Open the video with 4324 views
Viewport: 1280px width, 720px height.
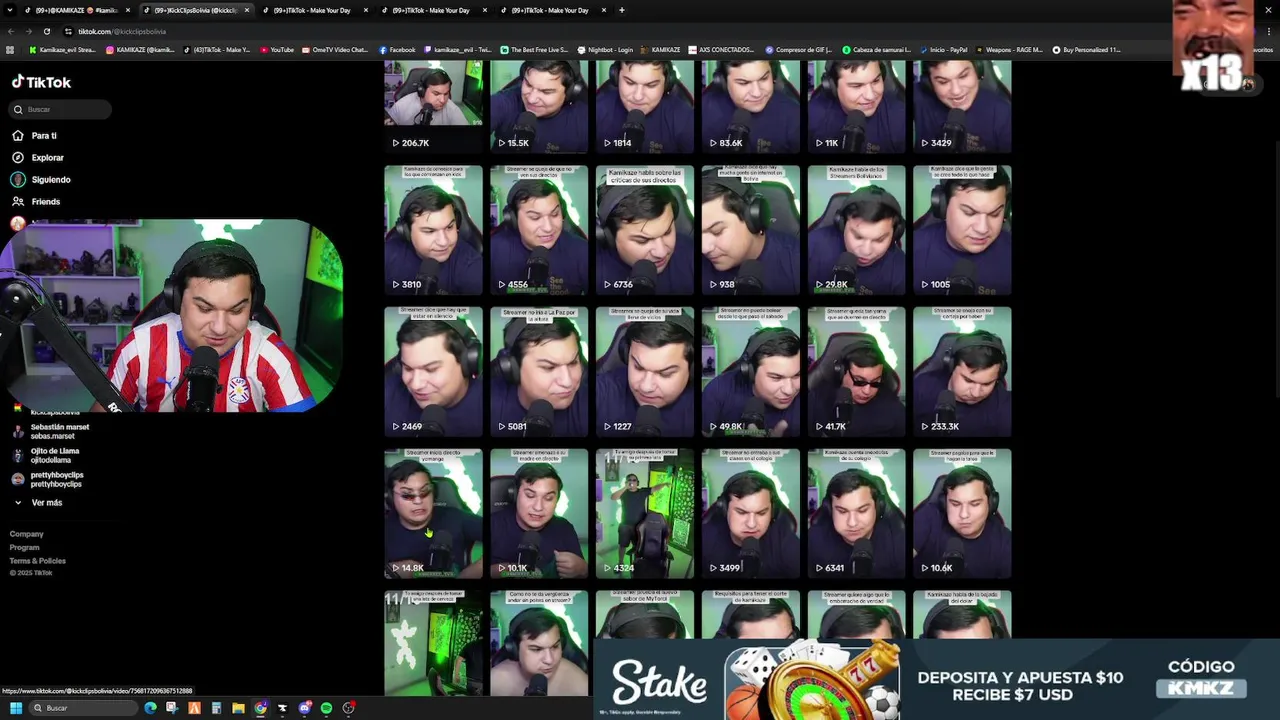[645, 514]
